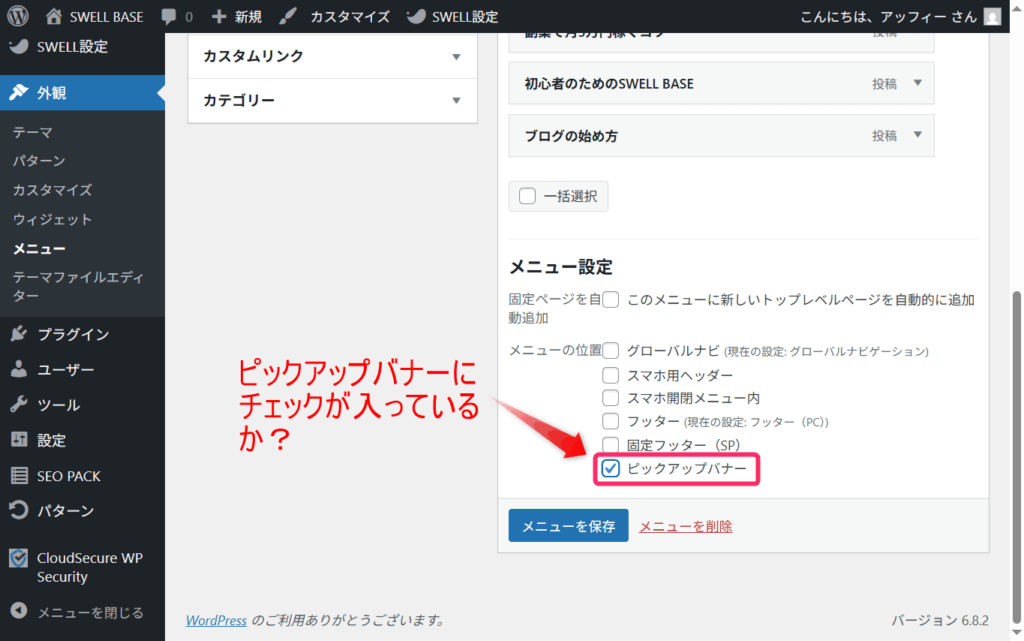The width and height of the screenshot is (1024, 641).
Task: Expand the 初心者のためのSWELL BASE menu item
Action: (x=918, y=83)
